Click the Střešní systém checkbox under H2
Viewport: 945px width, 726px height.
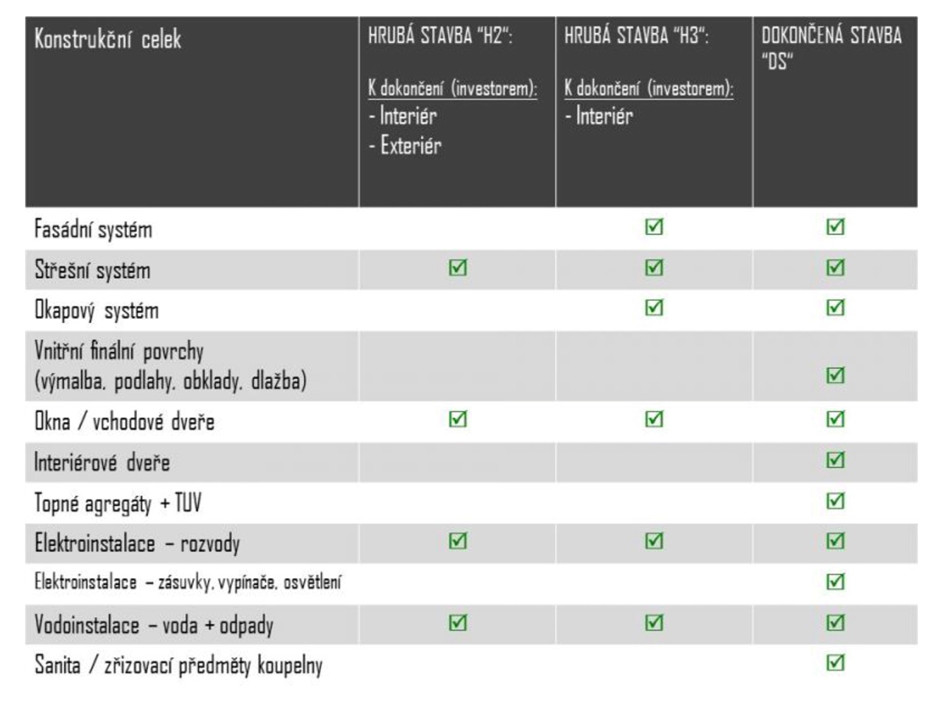tap(458, 267)
